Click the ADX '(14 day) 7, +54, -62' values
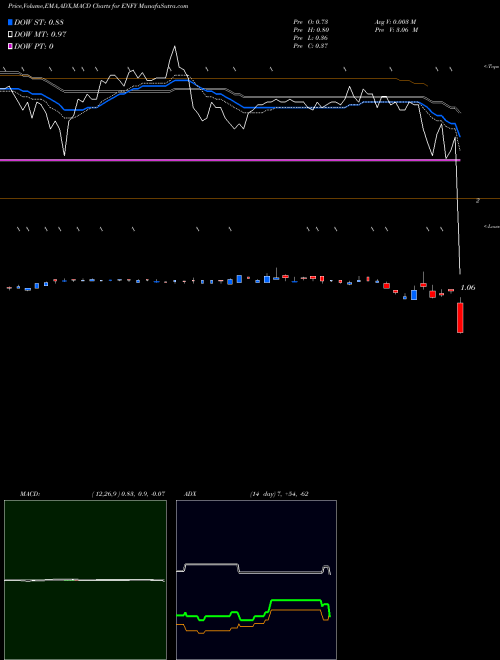This screenshot has height=660, width=500. 279,494
